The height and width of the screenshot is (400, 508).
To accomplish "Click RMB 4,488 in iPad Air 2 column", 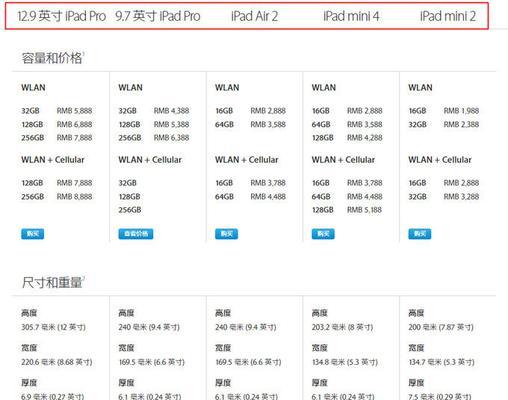I will point(268,197).
